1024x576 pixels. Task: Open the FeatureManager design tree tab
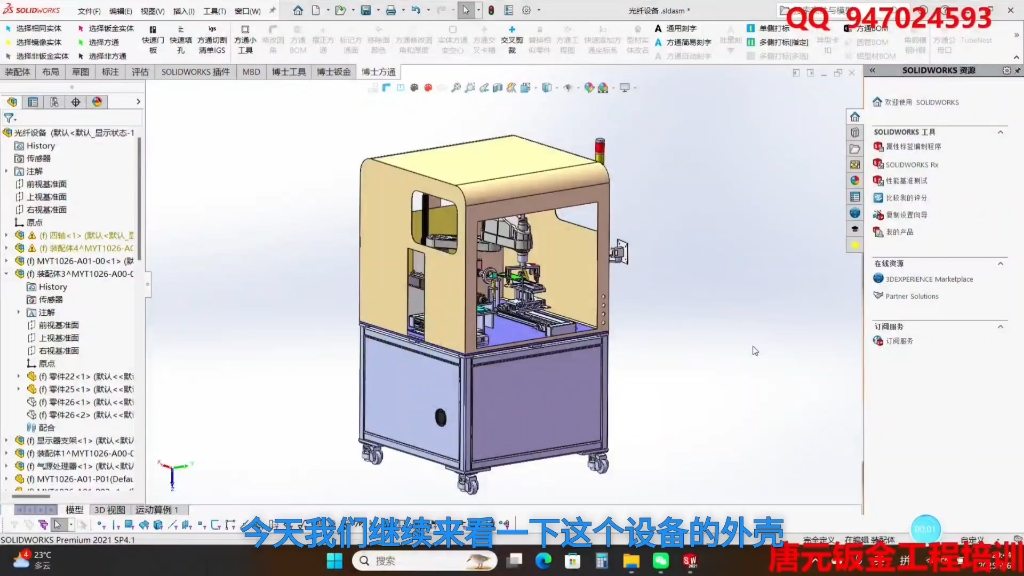point(12,102)
